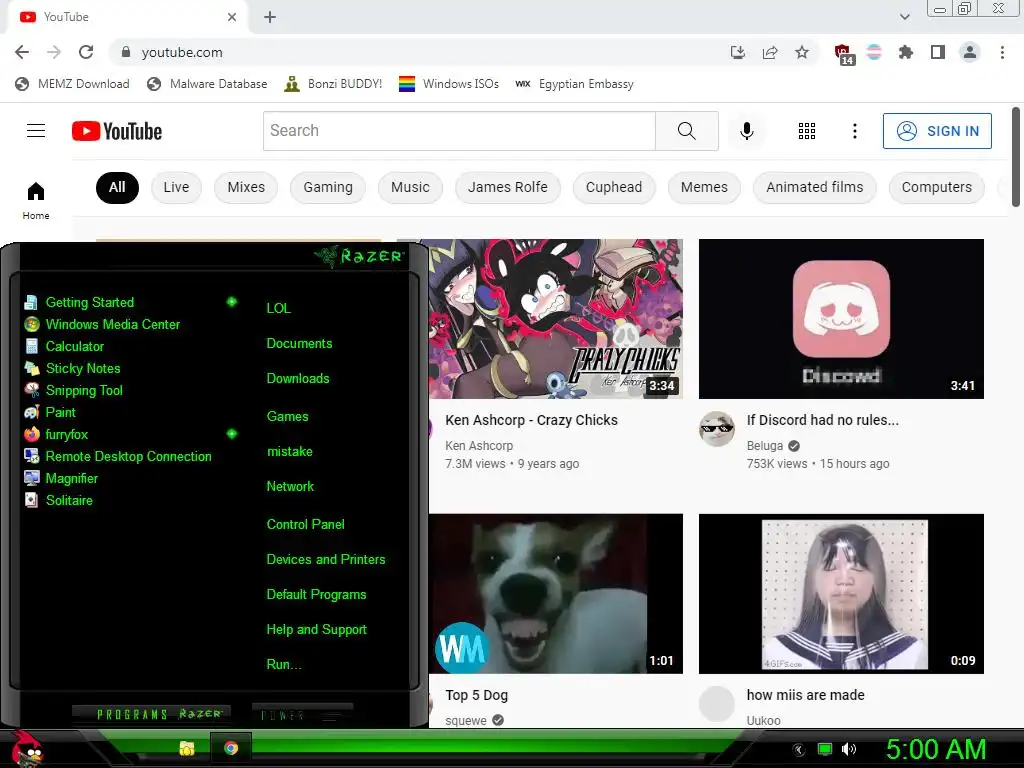Click the YouTube search input field
1024x768 pixels.
click(459, 131)
